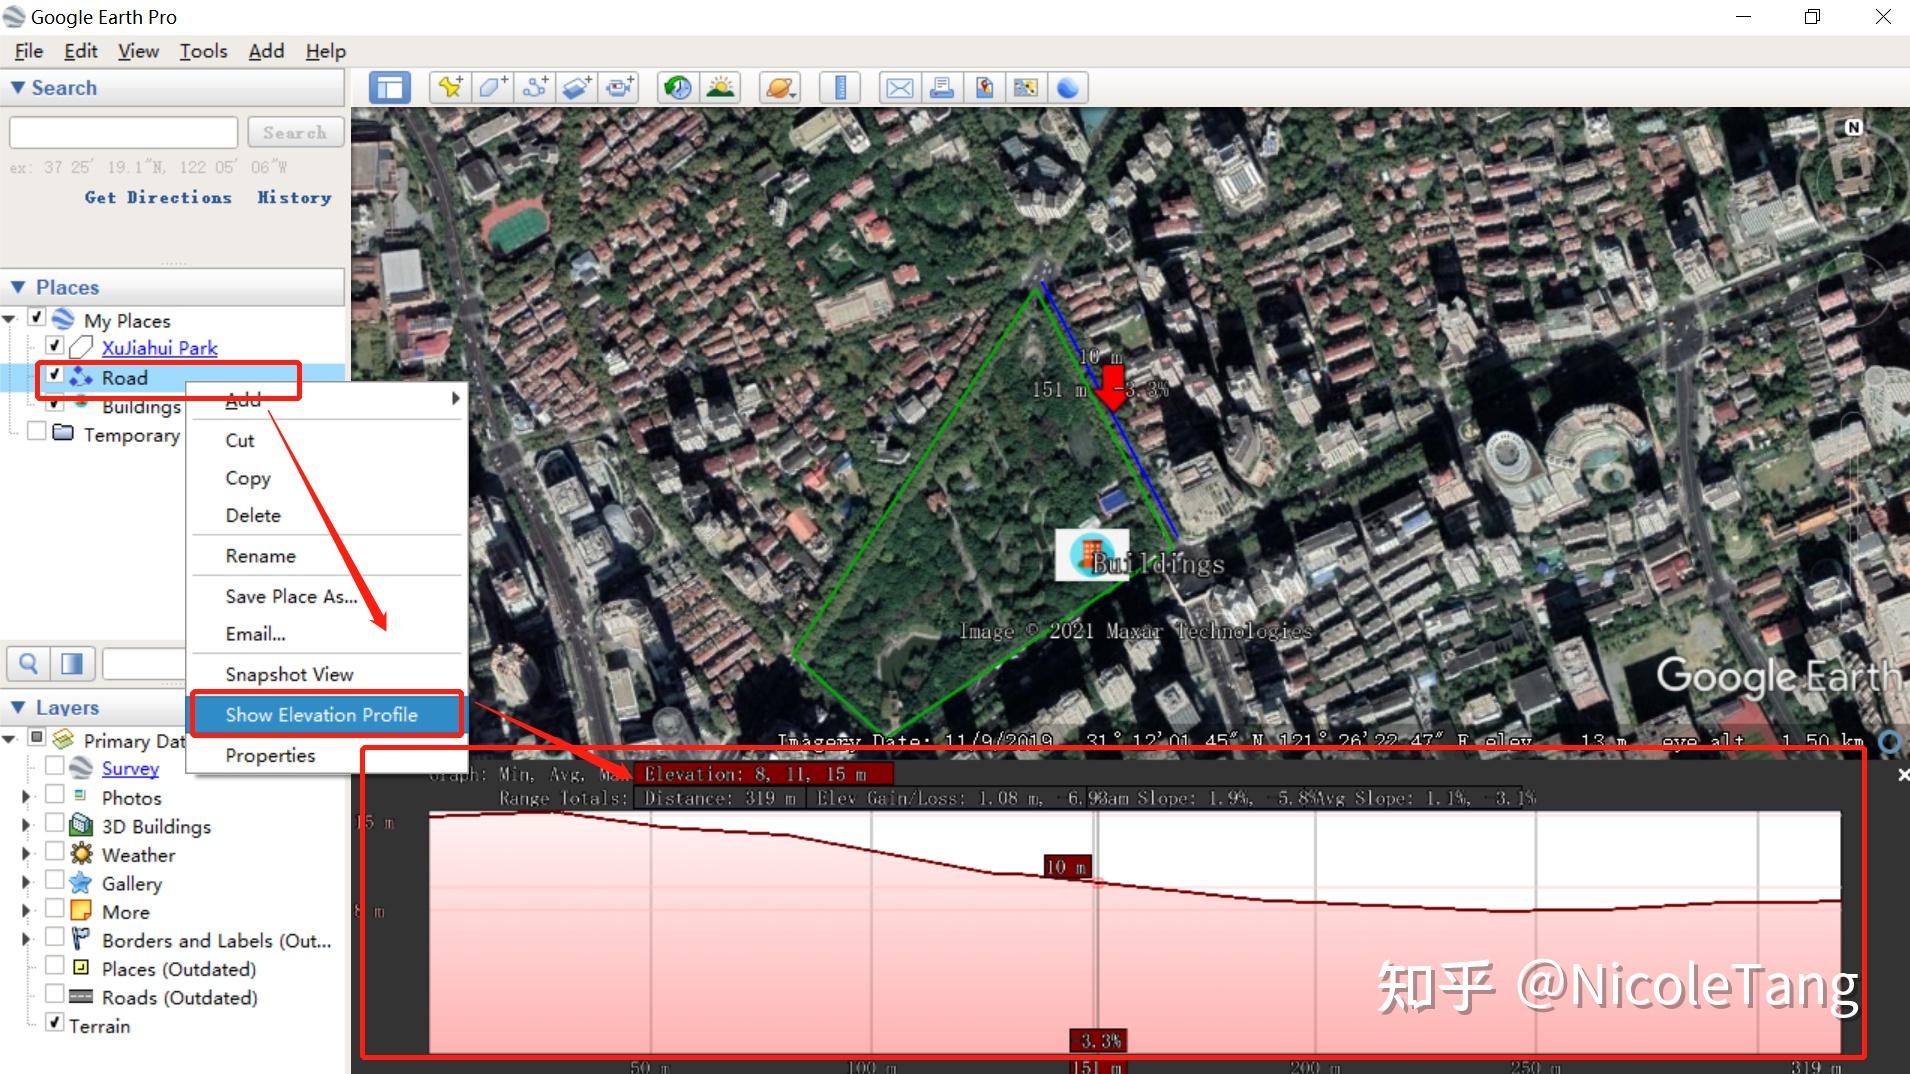Click the -3.3% slope marker on graph
The width and height of the screenshot is (1910, 1074).
[x=1098, y=1040]
